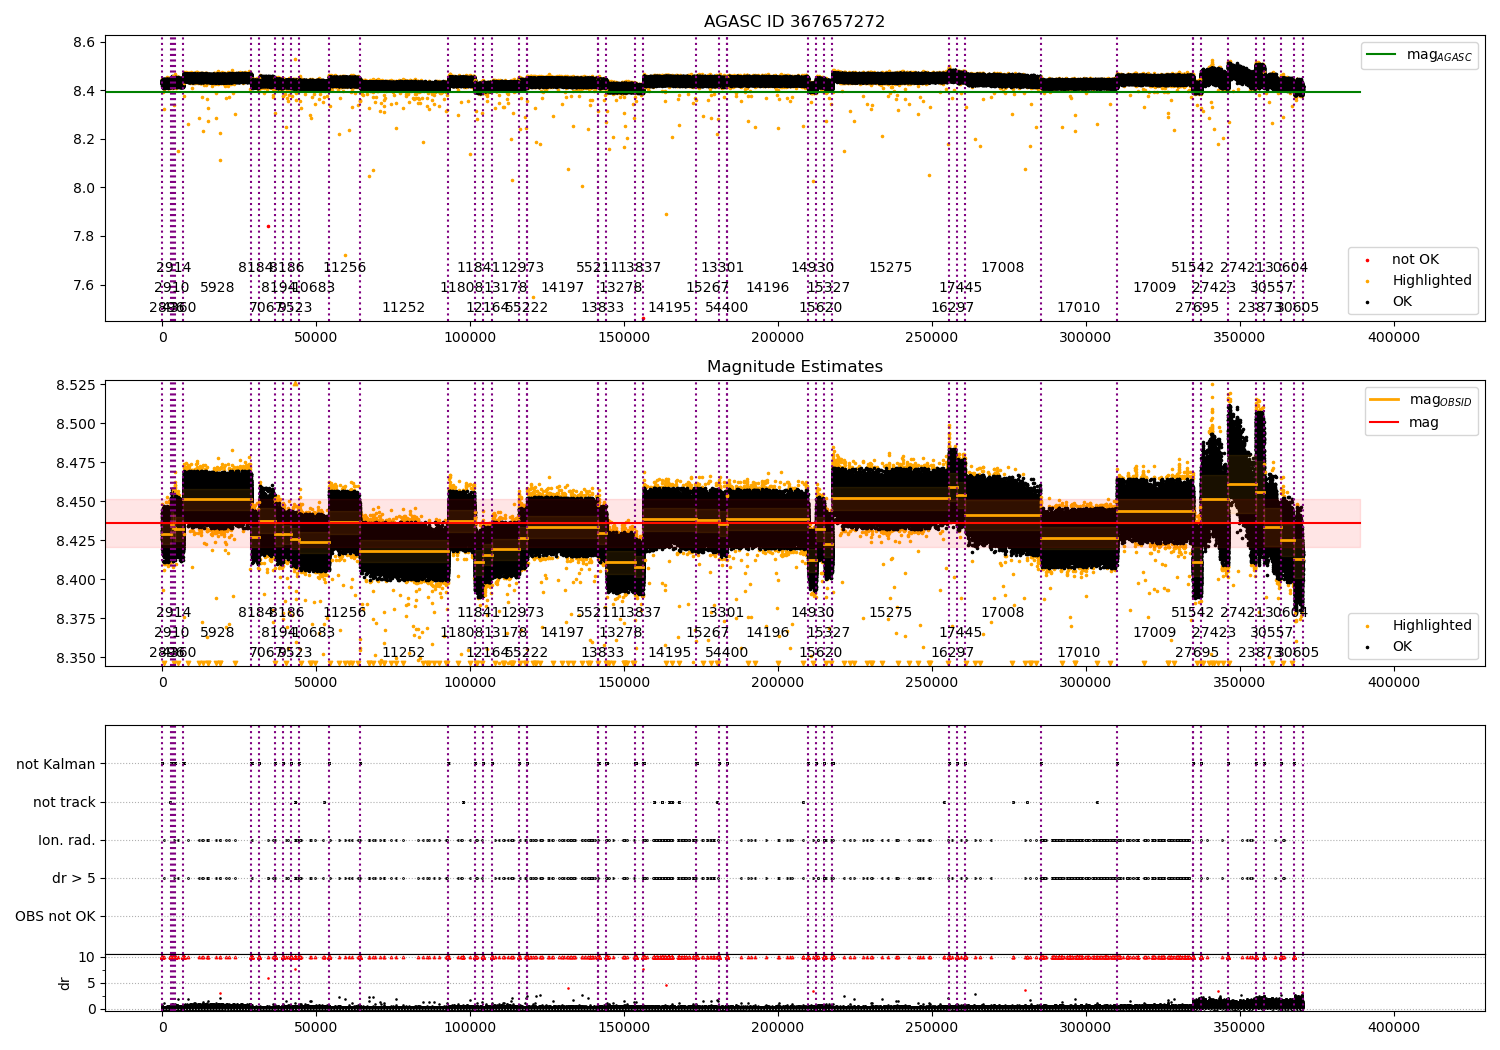Click the 8.6 tick label on top panel
The width and height of the screenshot is (1500, 1050).
click(x=84, y=43)
